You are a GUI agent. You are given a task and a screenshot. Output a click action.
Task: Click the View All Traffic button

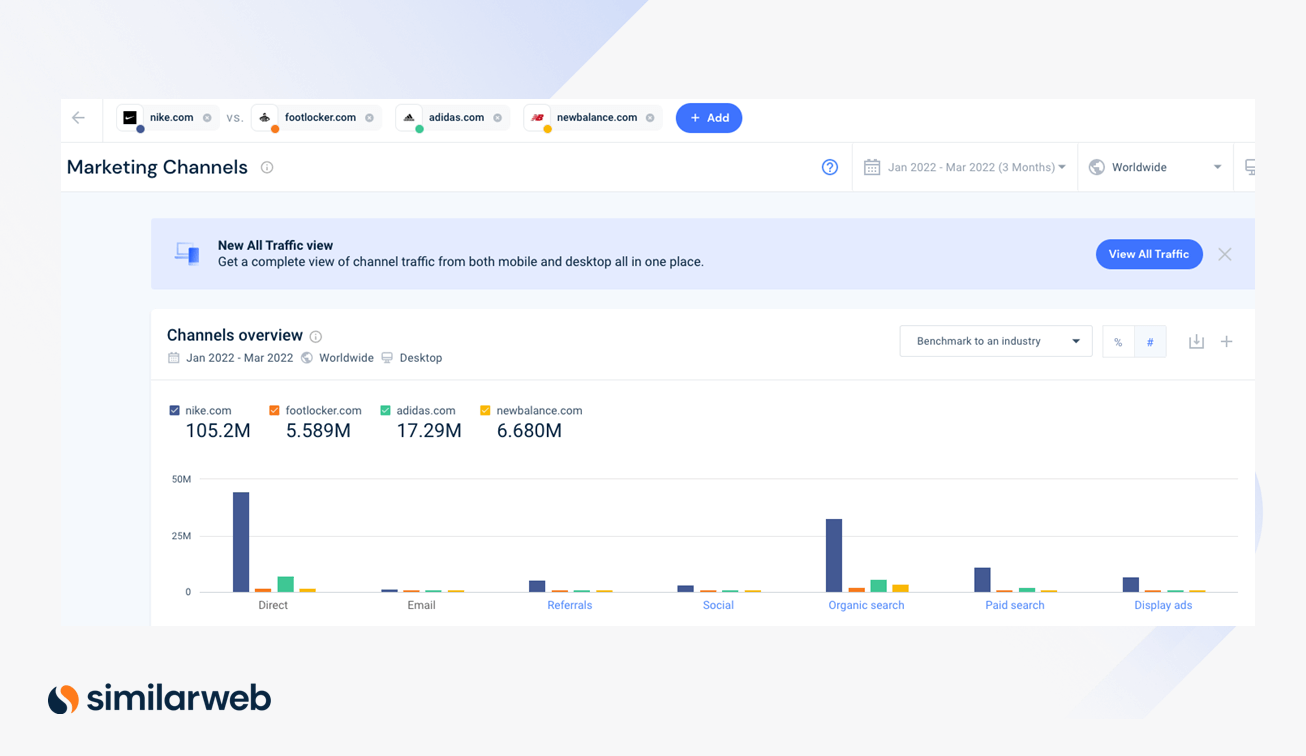click(1148, 254)
